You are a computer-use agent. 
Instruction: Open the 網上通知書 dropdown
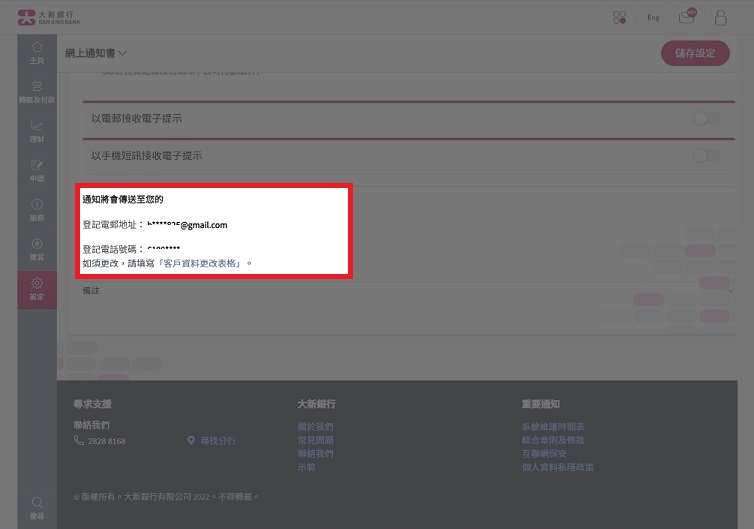[x=97, y=53]
